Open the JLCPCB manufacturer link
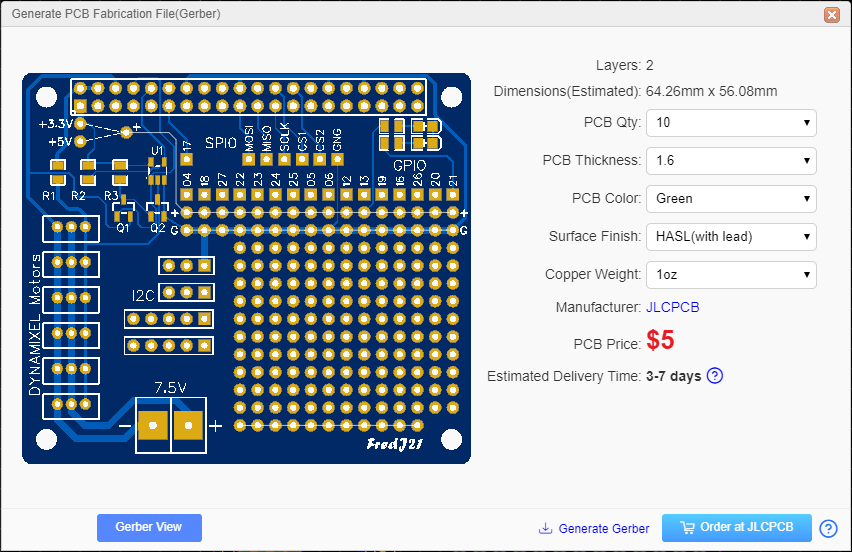The height and width of the screenshot is (552, 852). [672, 308]
